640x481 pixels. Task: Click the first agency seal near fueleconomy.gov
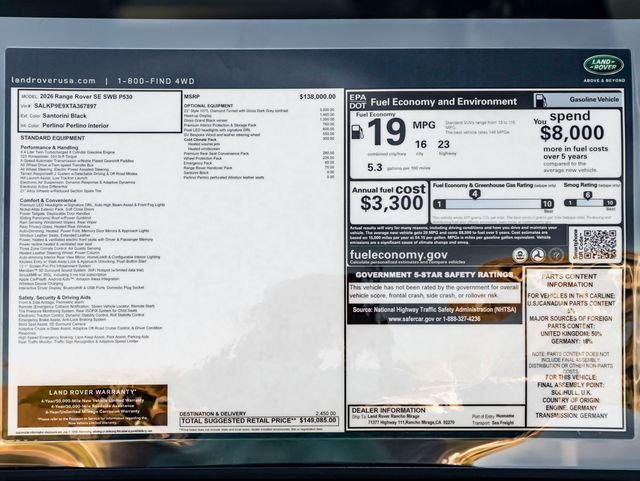point(520,255)
